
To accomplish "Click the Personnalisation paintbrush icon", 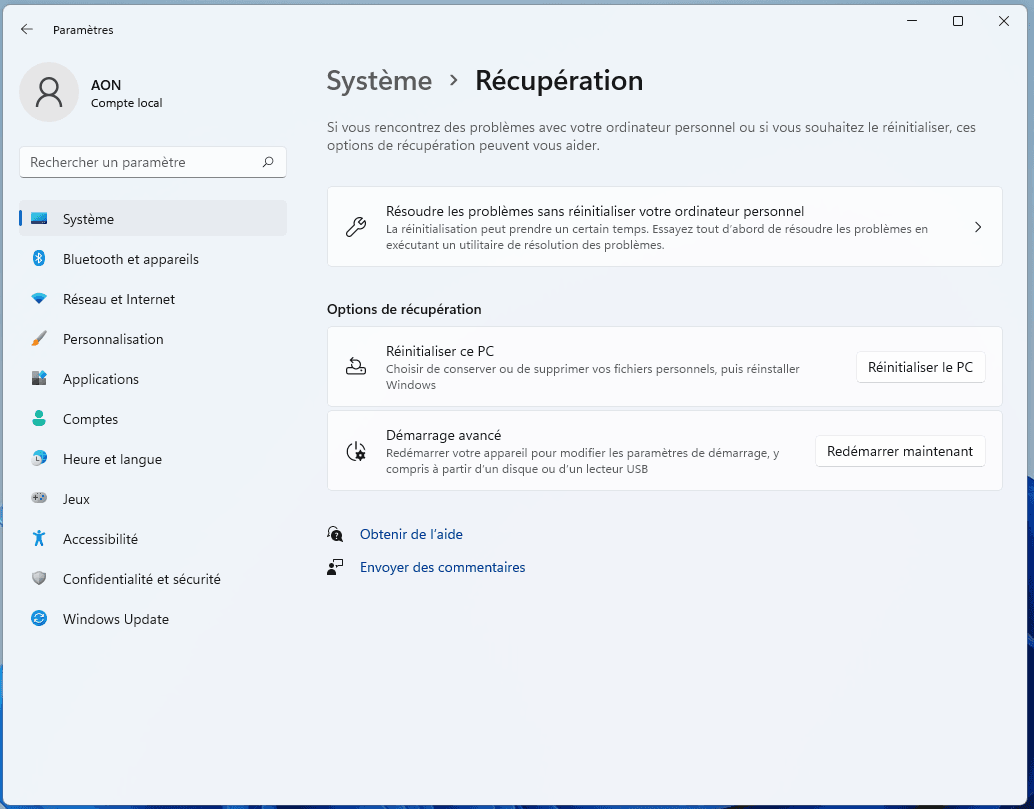I will pos(39,339).
